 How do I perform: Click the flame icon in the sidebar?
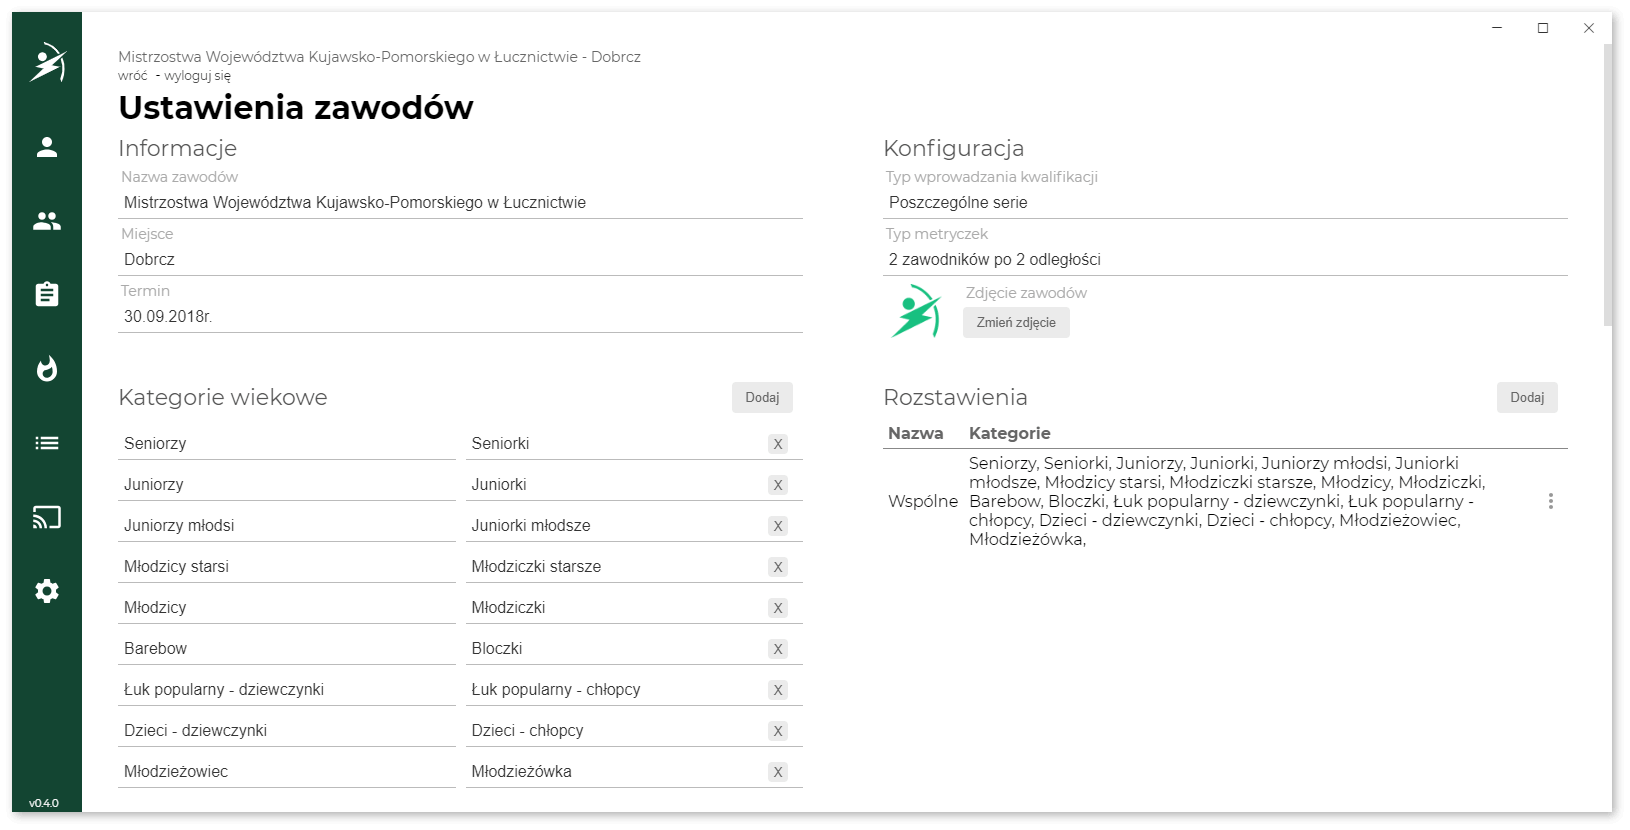(47, 369)
